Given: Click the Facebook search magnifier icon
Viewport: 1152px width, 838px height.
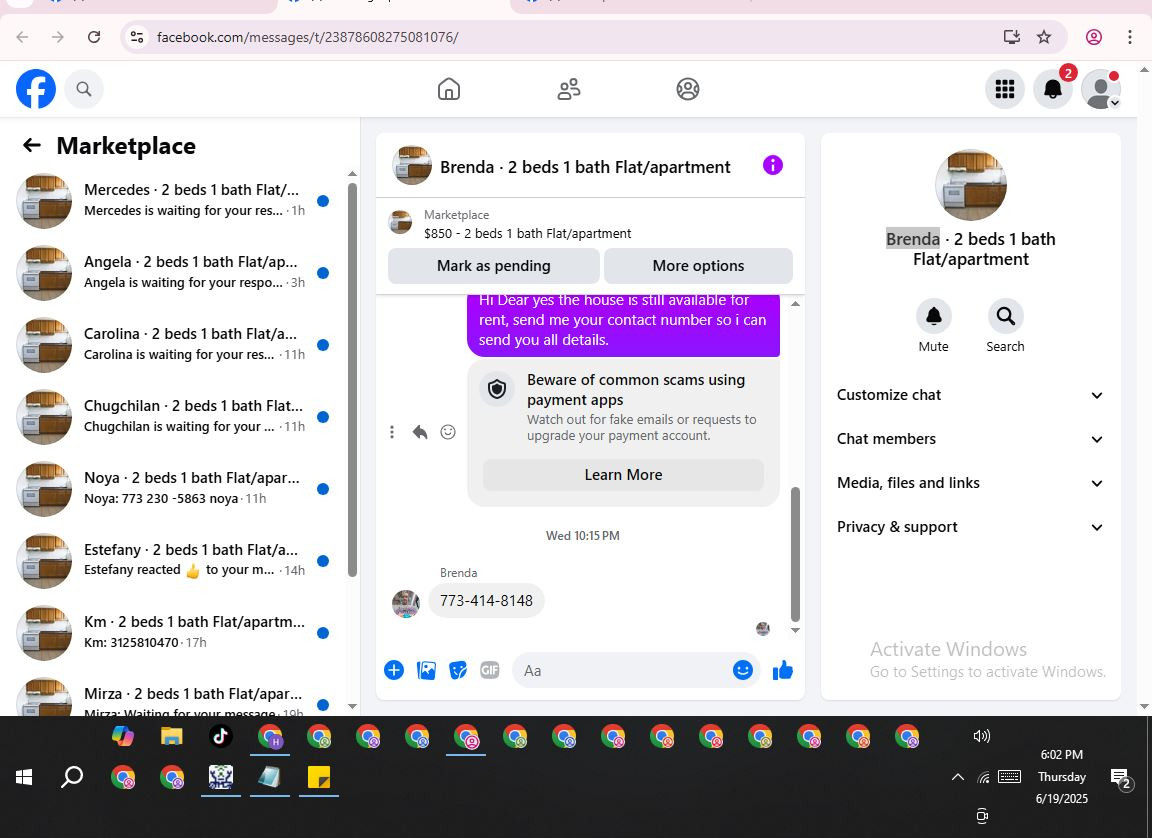Looking at the screenshot, I should click(84, 89).
